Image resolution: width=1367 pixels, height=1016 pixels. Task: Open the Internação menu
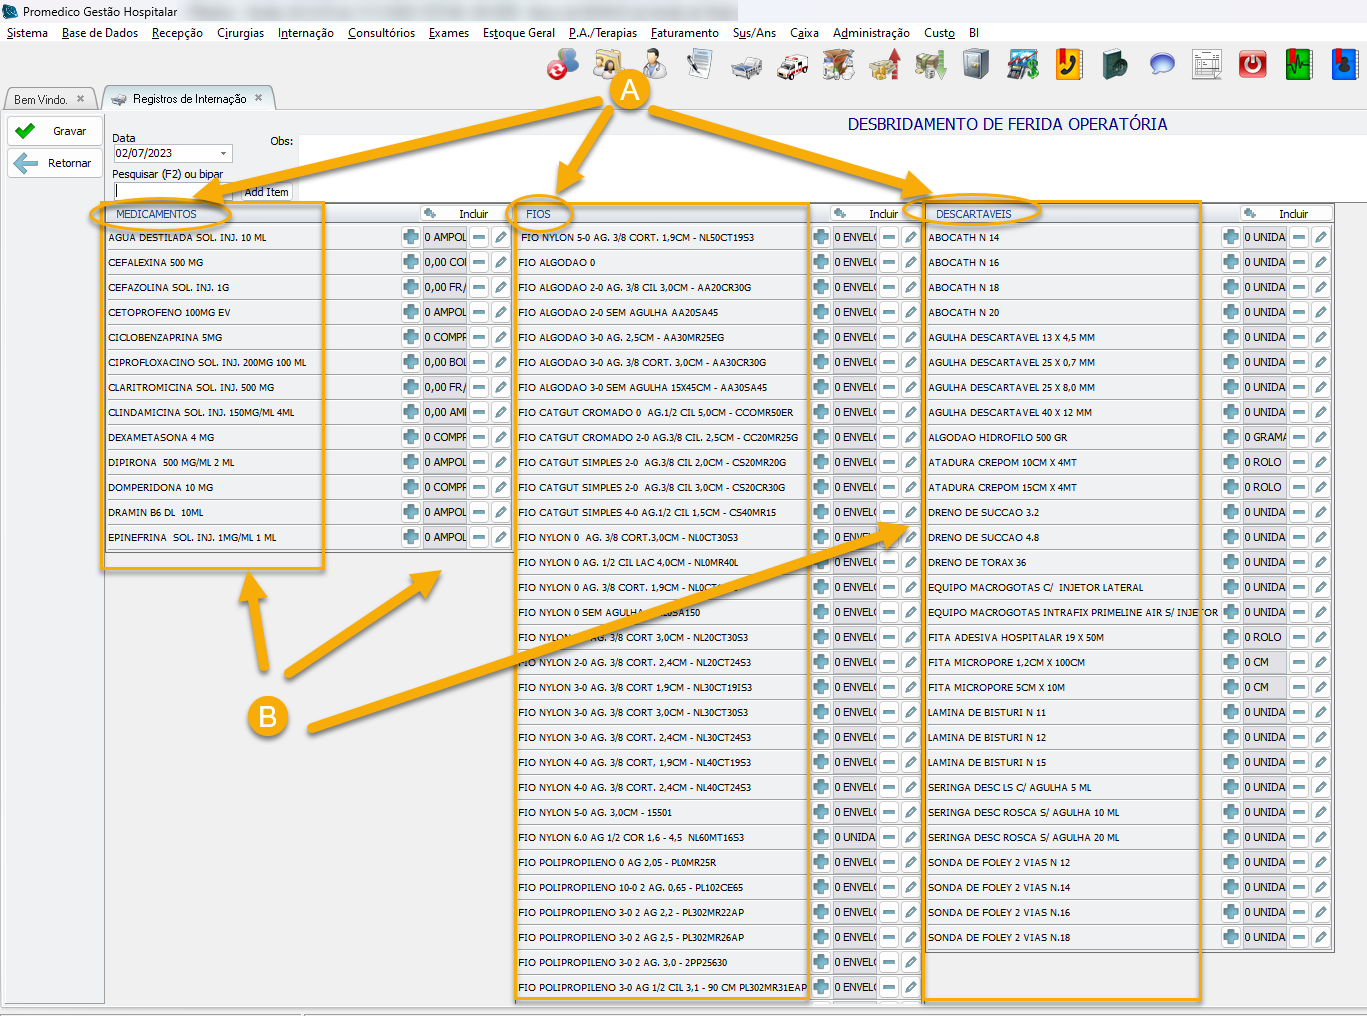pyautogui.click(x=305, y=33)
